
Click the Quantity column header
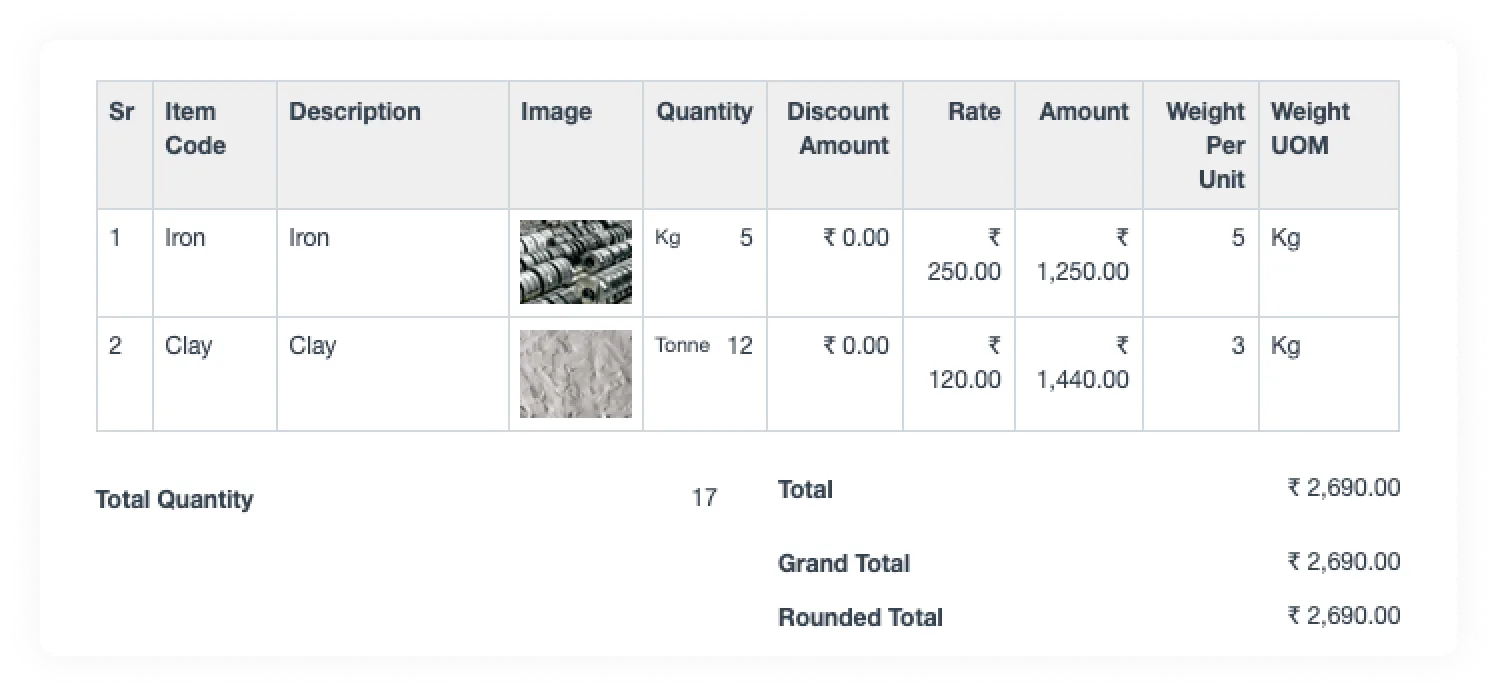pyautogui.click(x=704, y=112)
